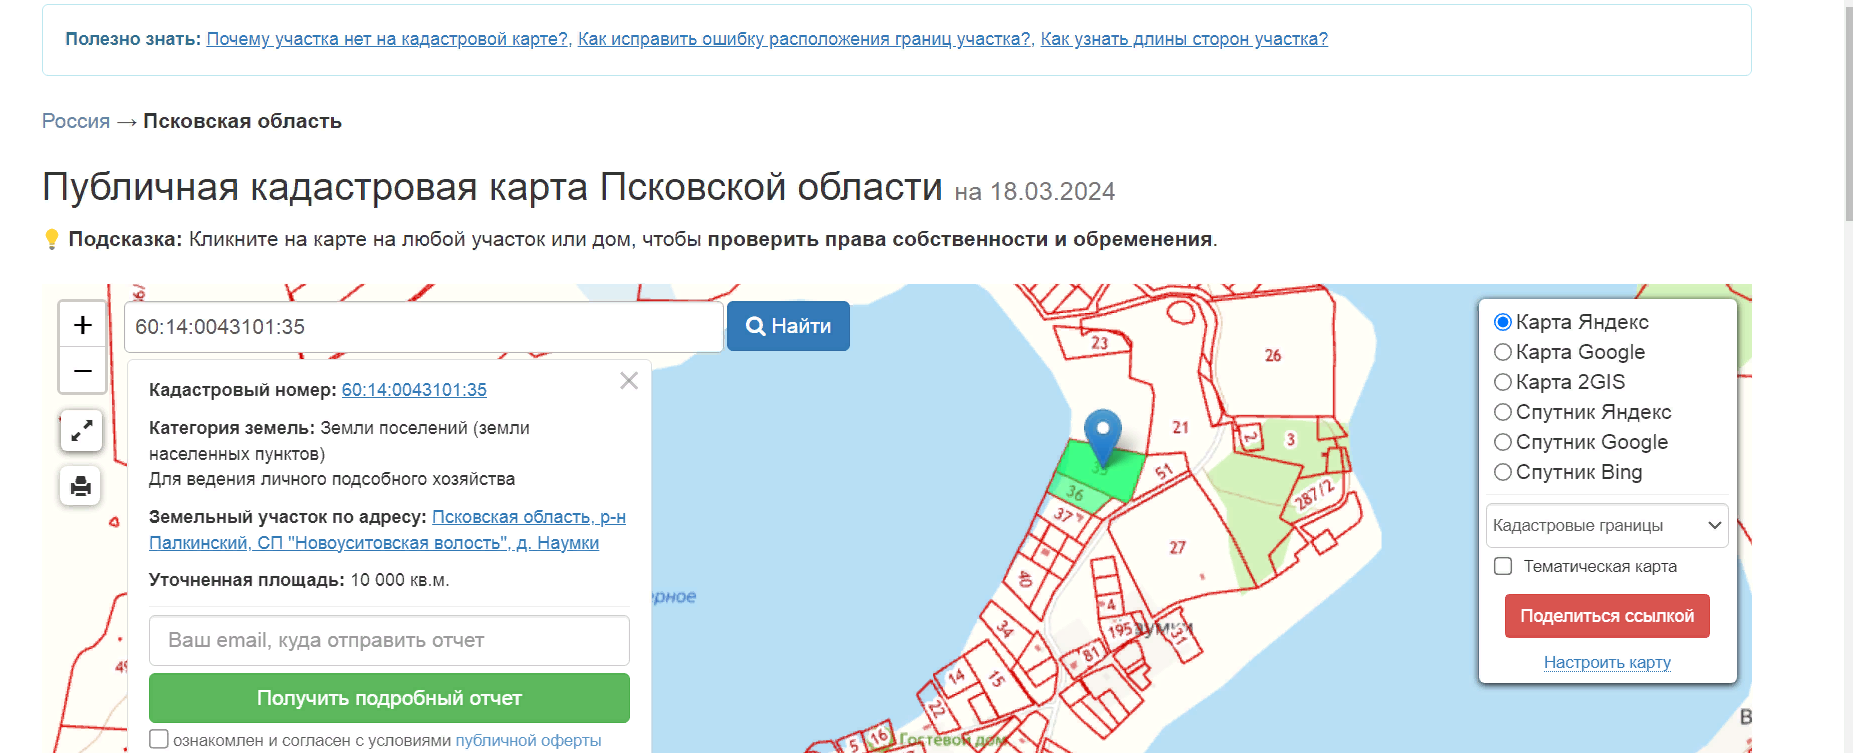Open the Настроить карту link

tap(1607, 662)
